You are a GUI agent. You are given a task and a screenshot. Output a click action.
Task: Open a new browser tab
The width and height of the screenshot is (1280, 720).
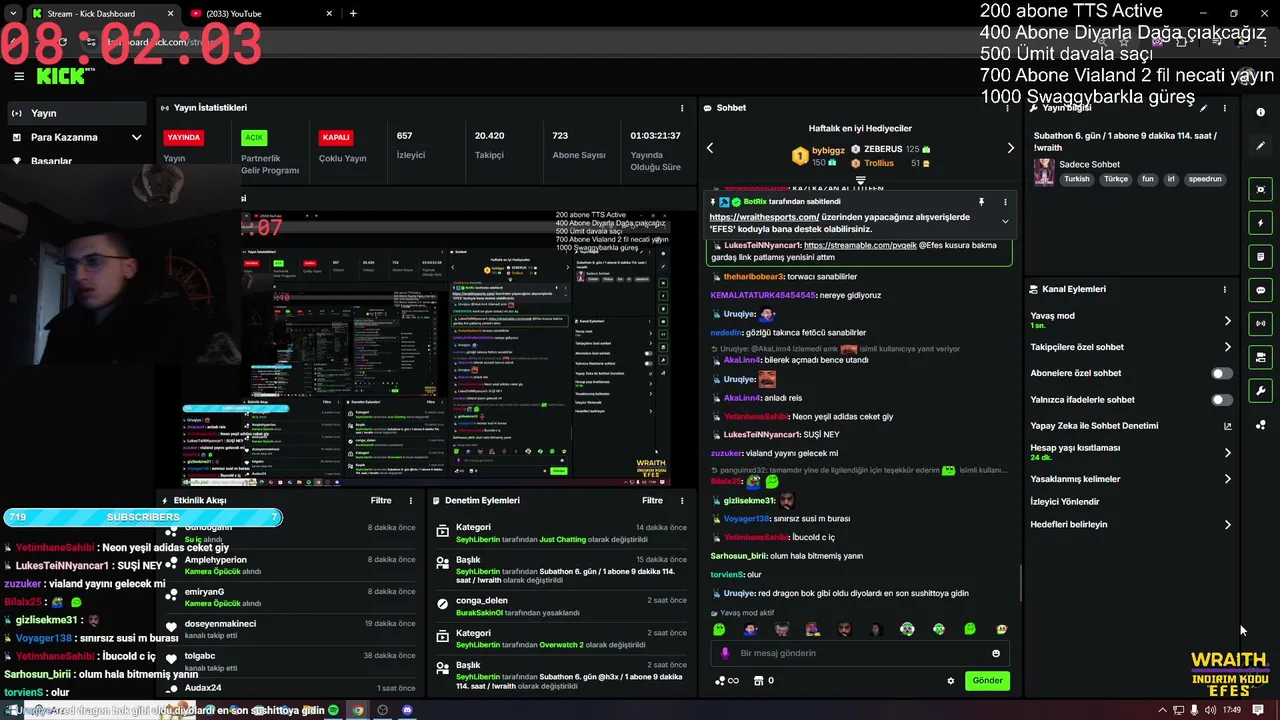[x=353, y=13]
